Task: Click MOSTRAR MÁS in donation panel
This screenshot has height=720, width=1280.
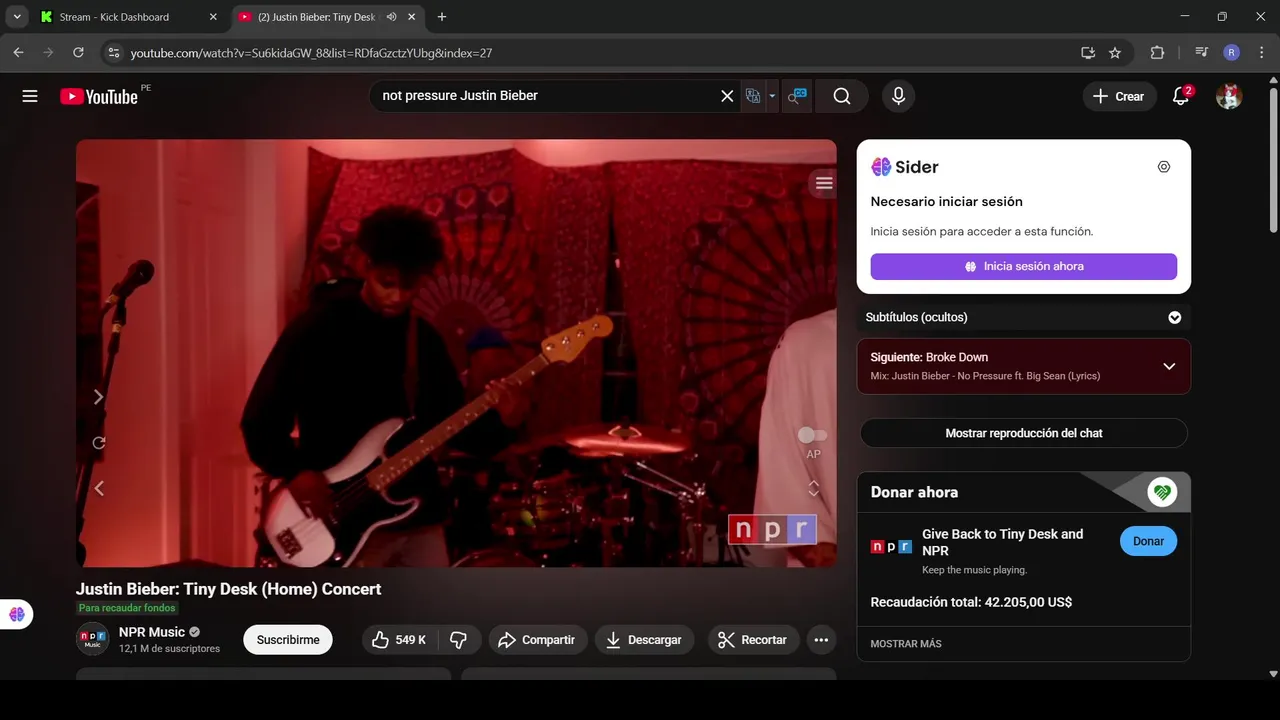Action: (x=906, y=644)
